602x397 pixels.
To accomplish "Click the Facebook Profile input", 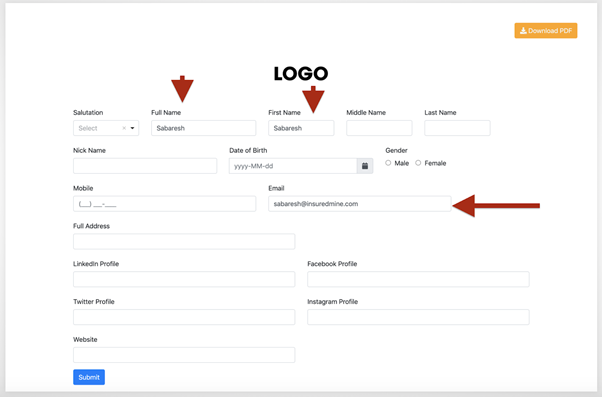I will click(x=418, y=279).
